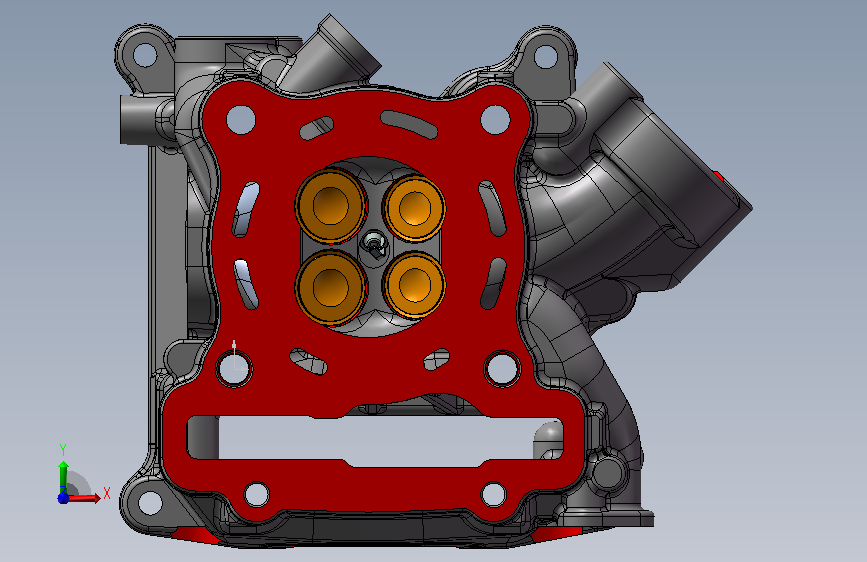Select the top-left mounting lug hole
Image resolution: width=867 pixels, height=562 pixels.
[145, 54]
